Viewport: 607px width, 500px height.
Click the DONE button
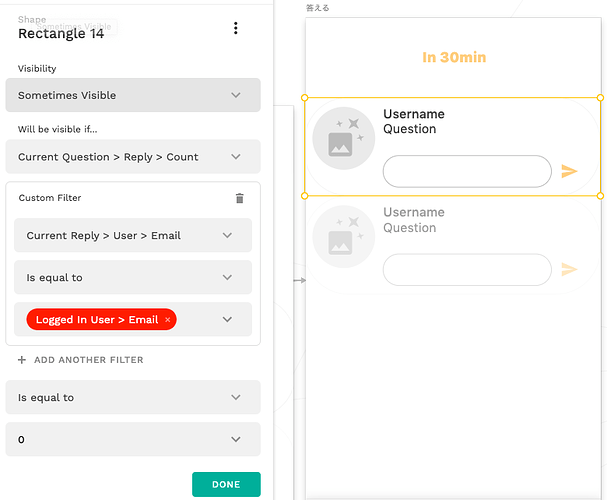tap(226, 484)
